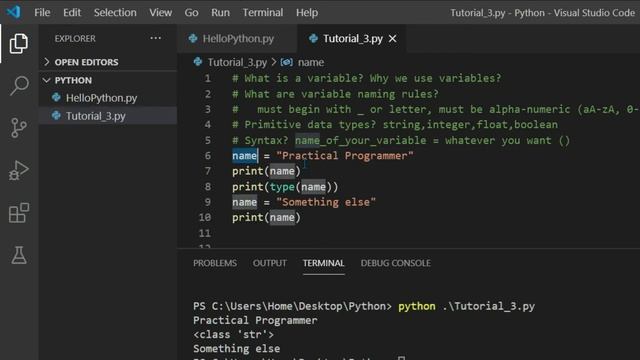Click the comment on line 1
Image resolution: width=640 pixels, height=360 pixels.
coord(367,78)
